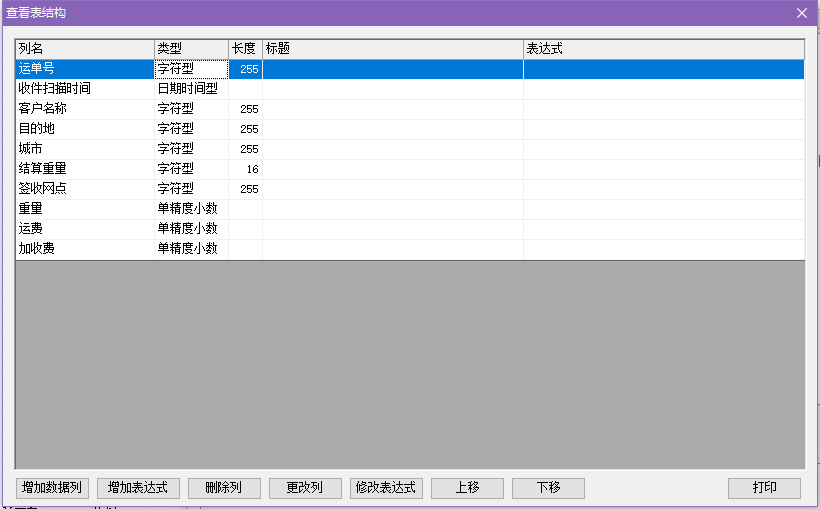Screen dimensions: 820x509
Task: Click length 255 cell of 客户名称
Action: tap(245, 109)
